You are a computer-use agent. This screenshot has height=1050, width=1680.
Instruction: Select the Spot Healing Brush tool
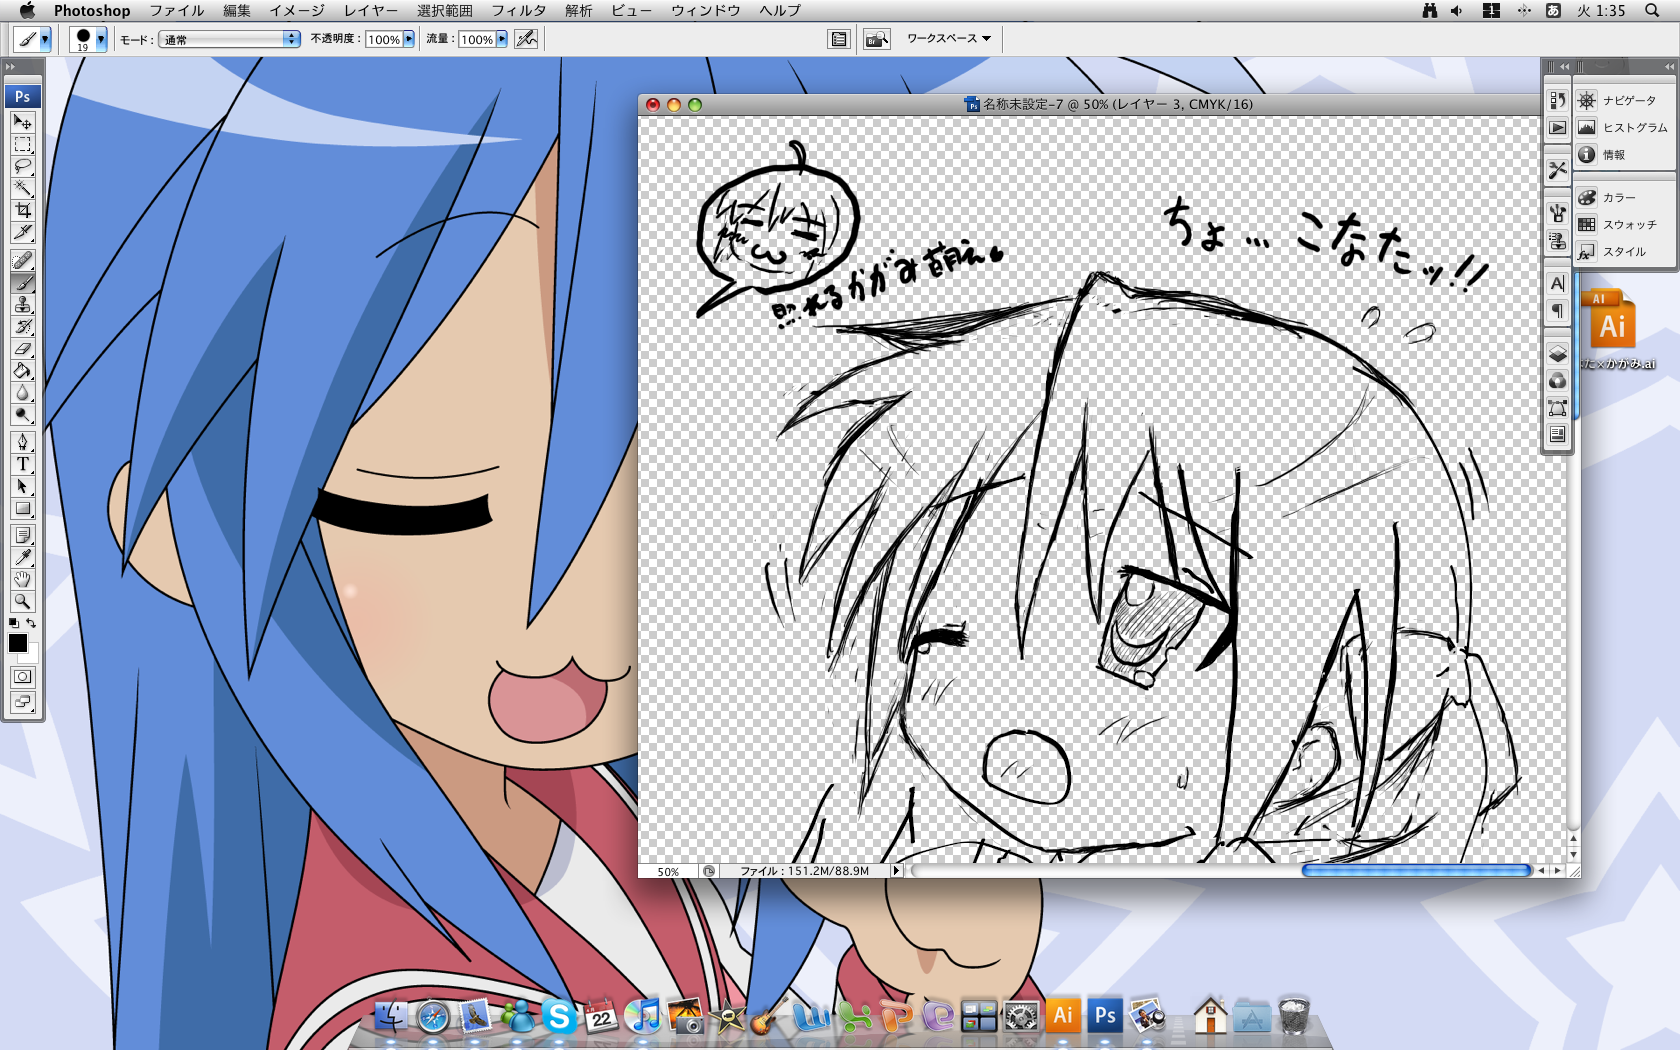pyautogui.click(x=23, y=261)
